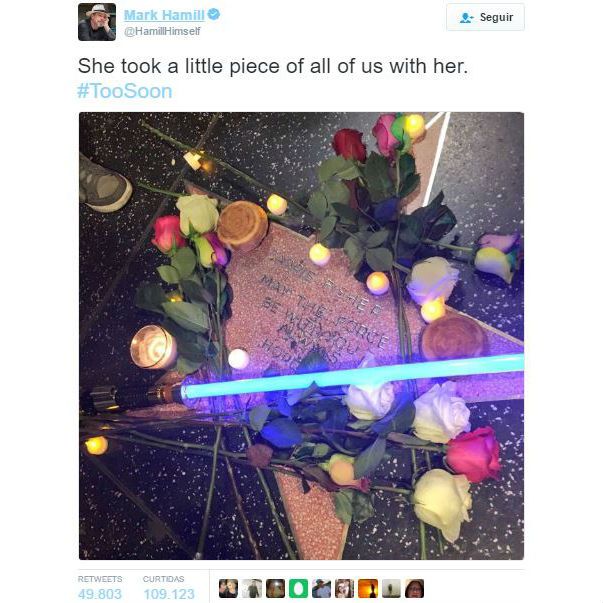The width and height of the screenshot is (603, 603).
Task: Open the tweet's memorial star photo
Action: coord(302,336)
